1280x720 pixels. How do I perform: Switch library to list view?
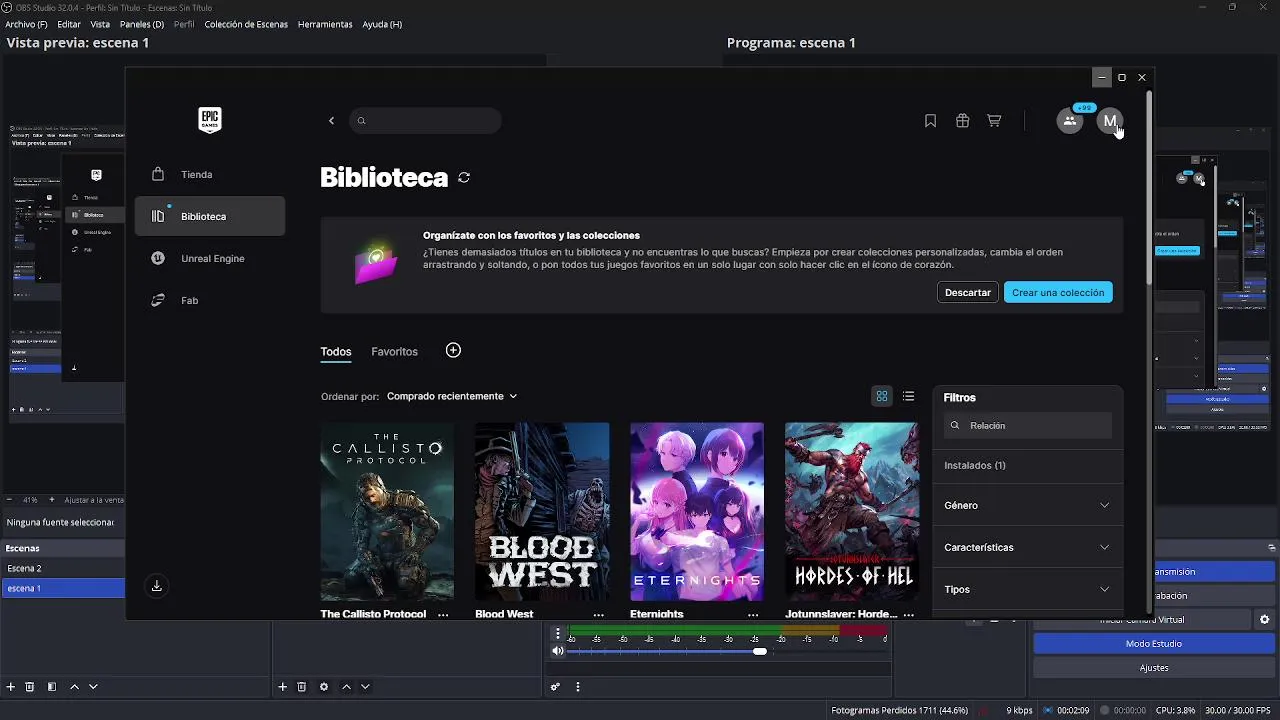908,396
